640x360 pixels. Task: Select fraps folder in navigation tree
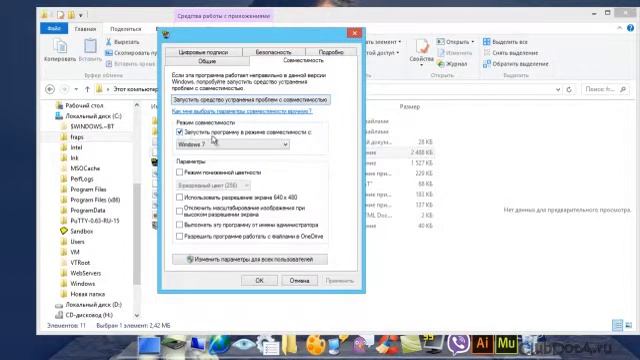[x=77, y=137]
